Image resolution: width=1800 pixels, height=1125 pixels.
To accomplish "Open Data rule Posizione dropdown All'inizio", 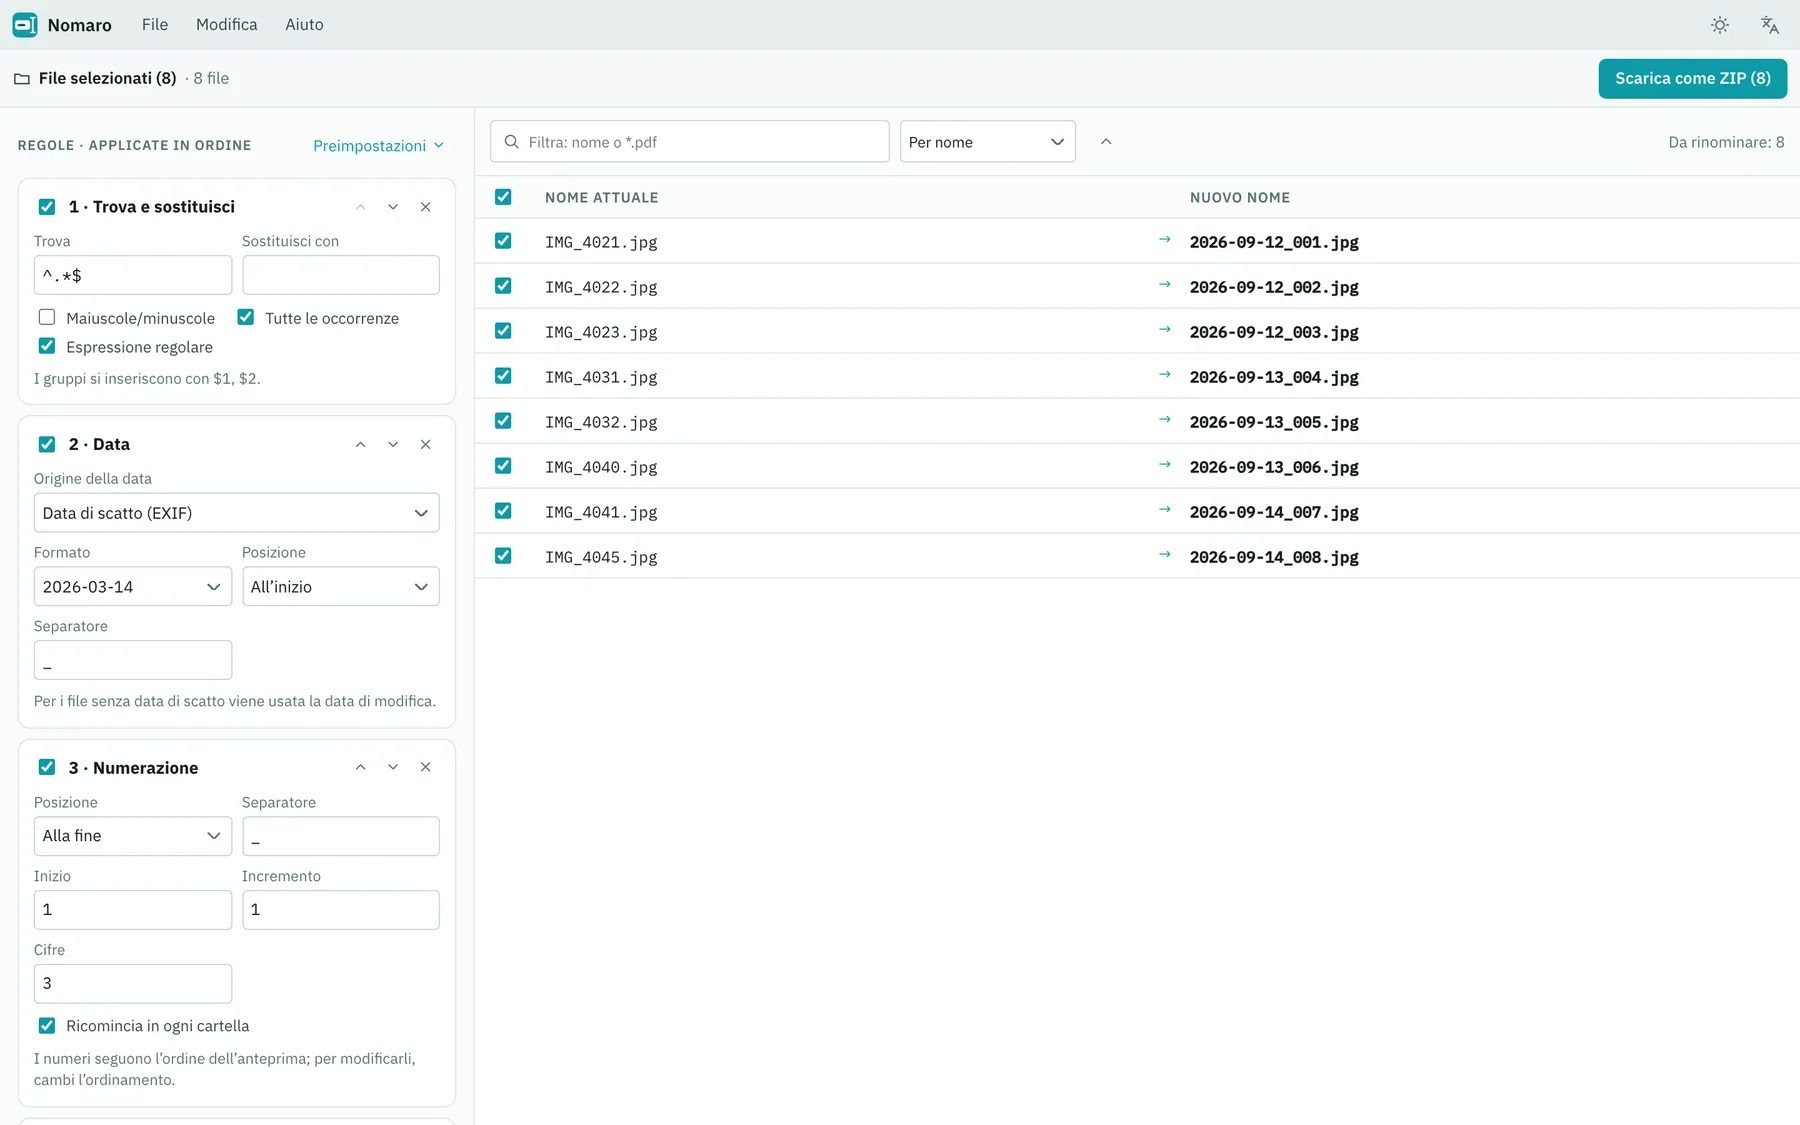I will click(x=341, y=587).
